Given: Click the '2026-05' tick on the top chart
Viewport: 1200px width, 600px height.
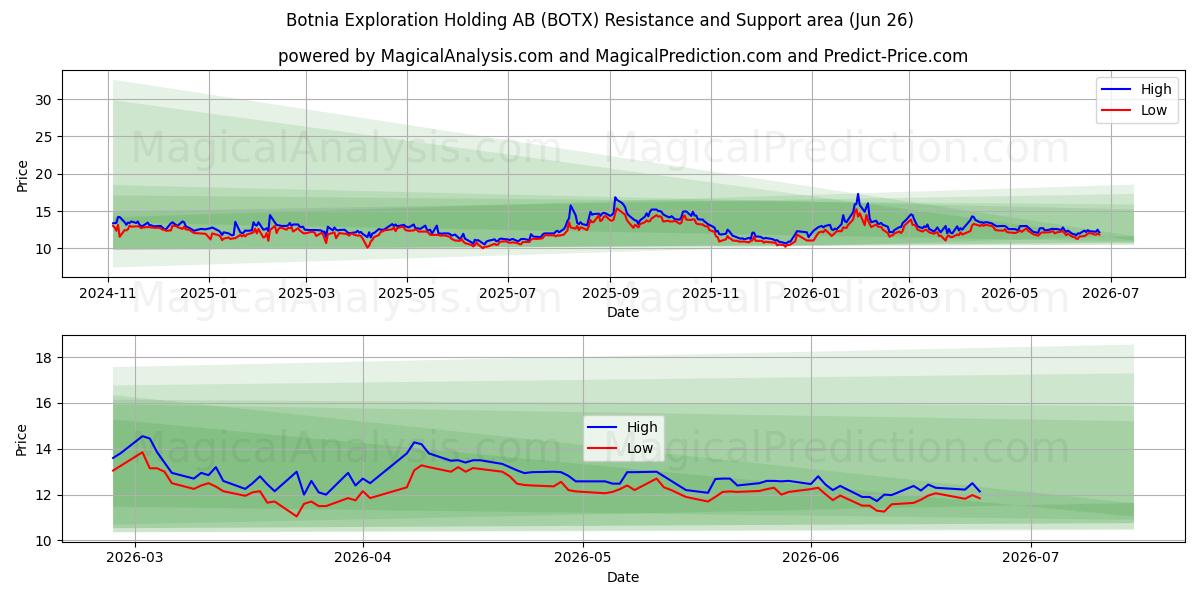Looking at the screenshot, I should 1009,295.
